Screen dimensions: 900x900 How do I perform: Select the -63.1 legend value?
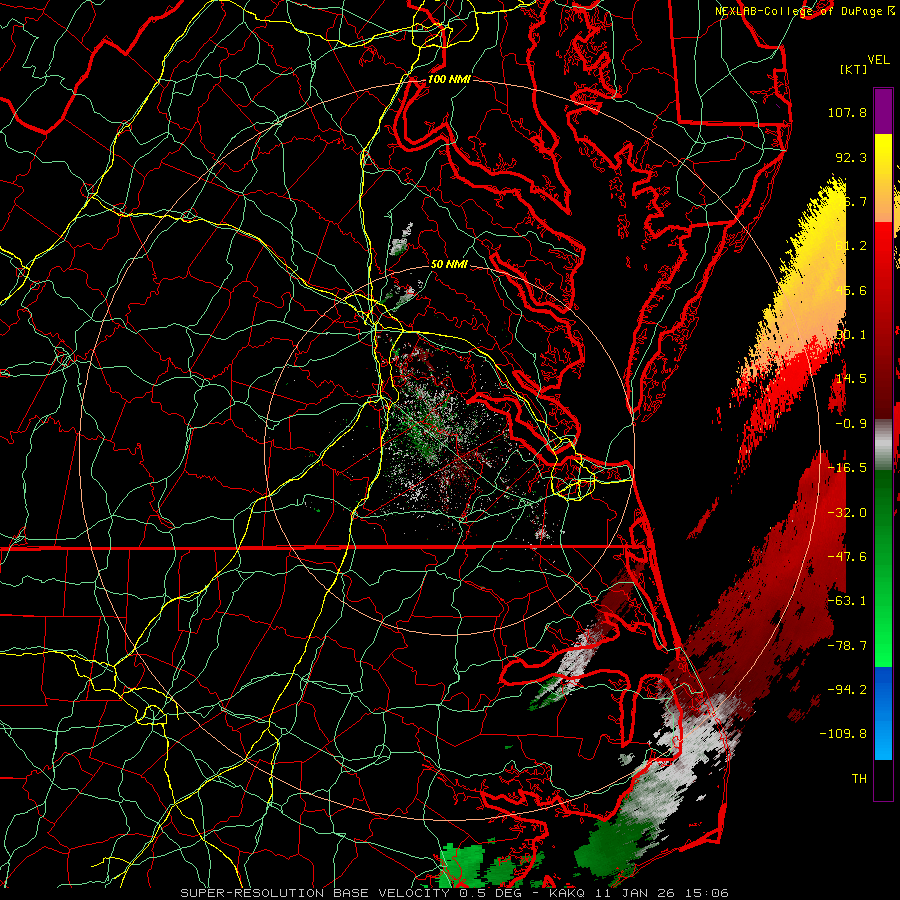coord(847,601)
